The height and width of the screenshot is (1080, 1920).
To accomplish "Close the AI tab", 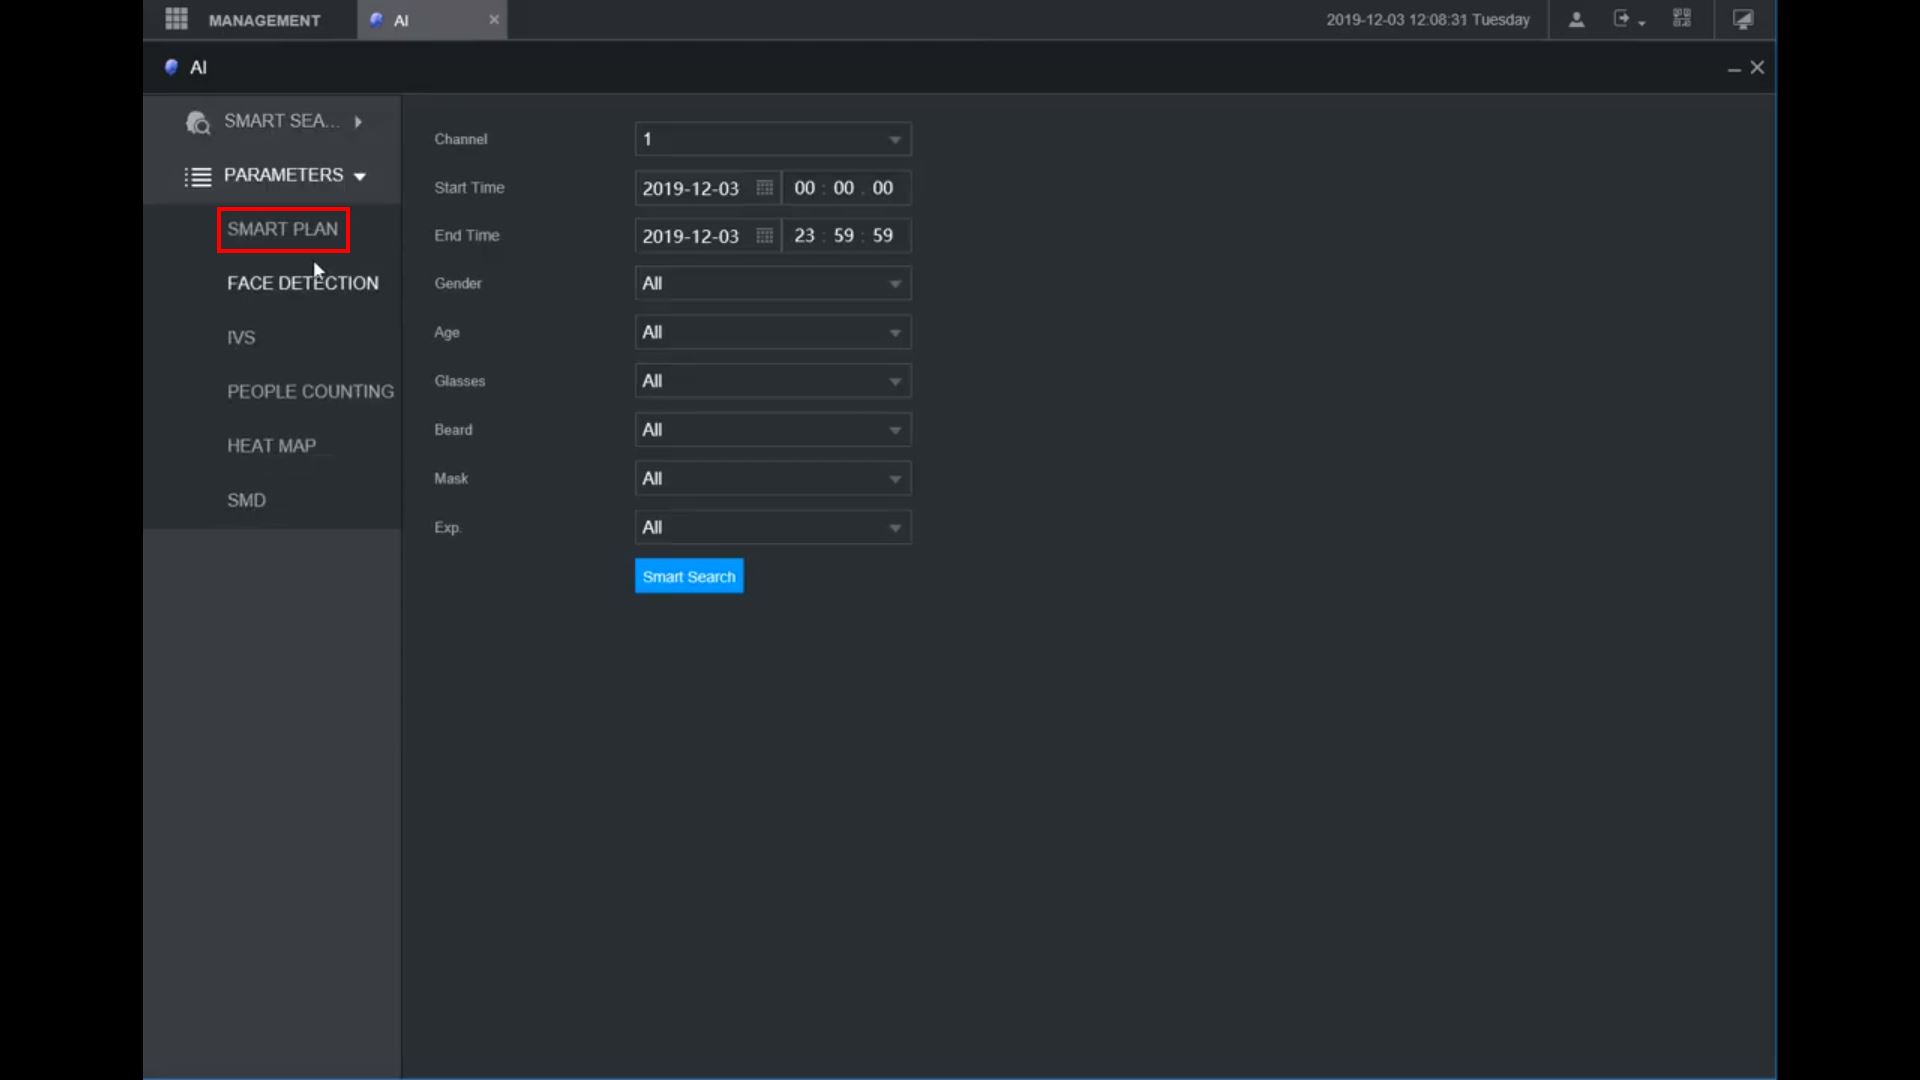I will pos(493,19).
